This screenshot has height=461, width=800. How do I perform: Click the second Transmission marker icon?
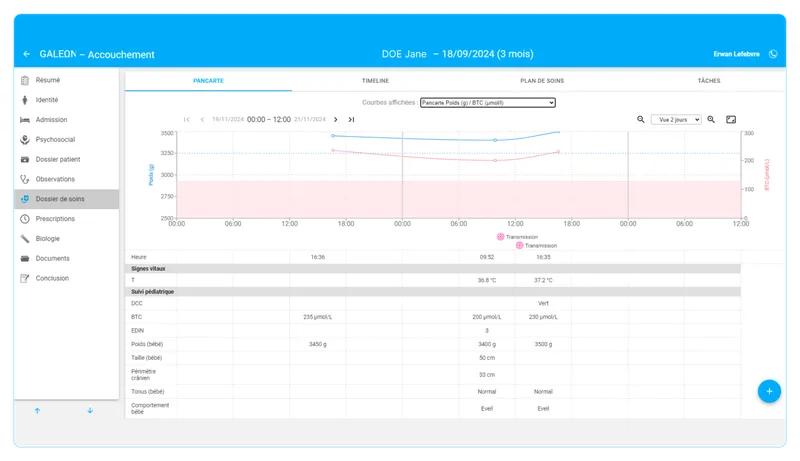tap(519, 245)
